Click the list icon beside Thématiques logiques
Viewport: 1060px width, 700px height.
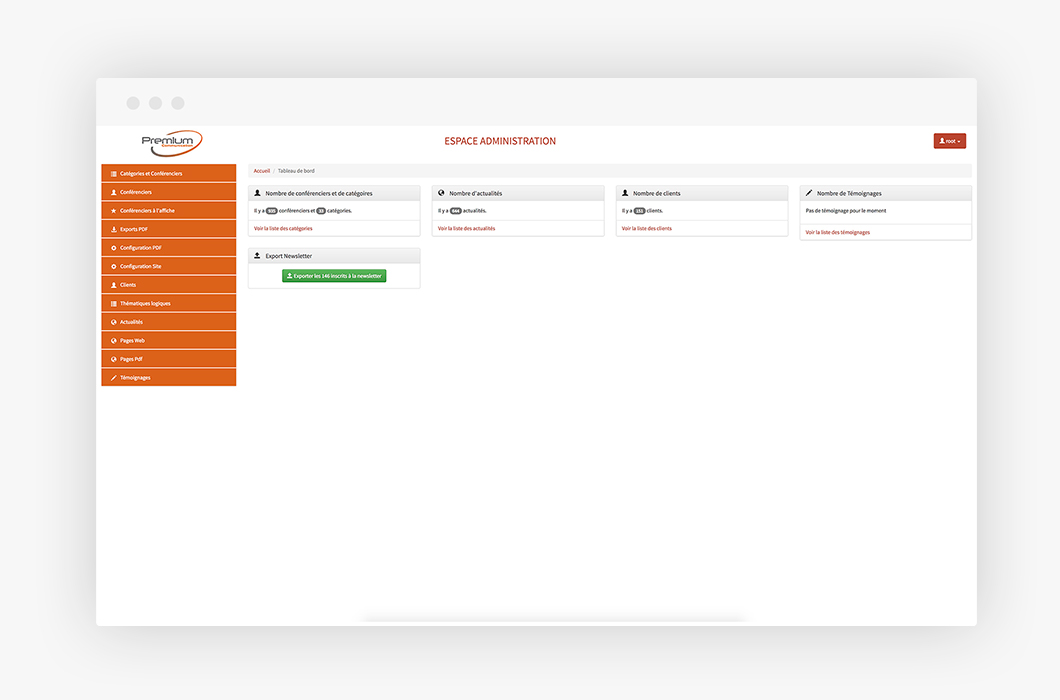click(114, 304)
